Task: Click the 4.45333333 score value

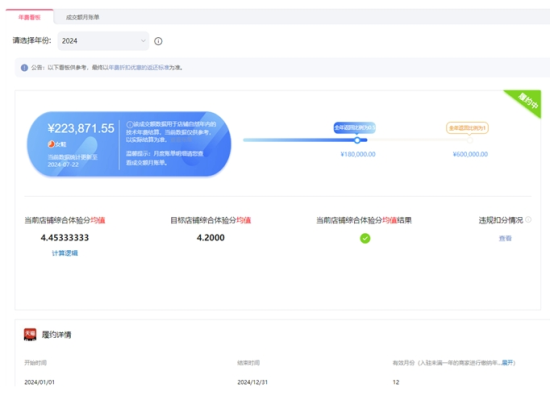Action: pyautogui.click(x=65, y=237)
